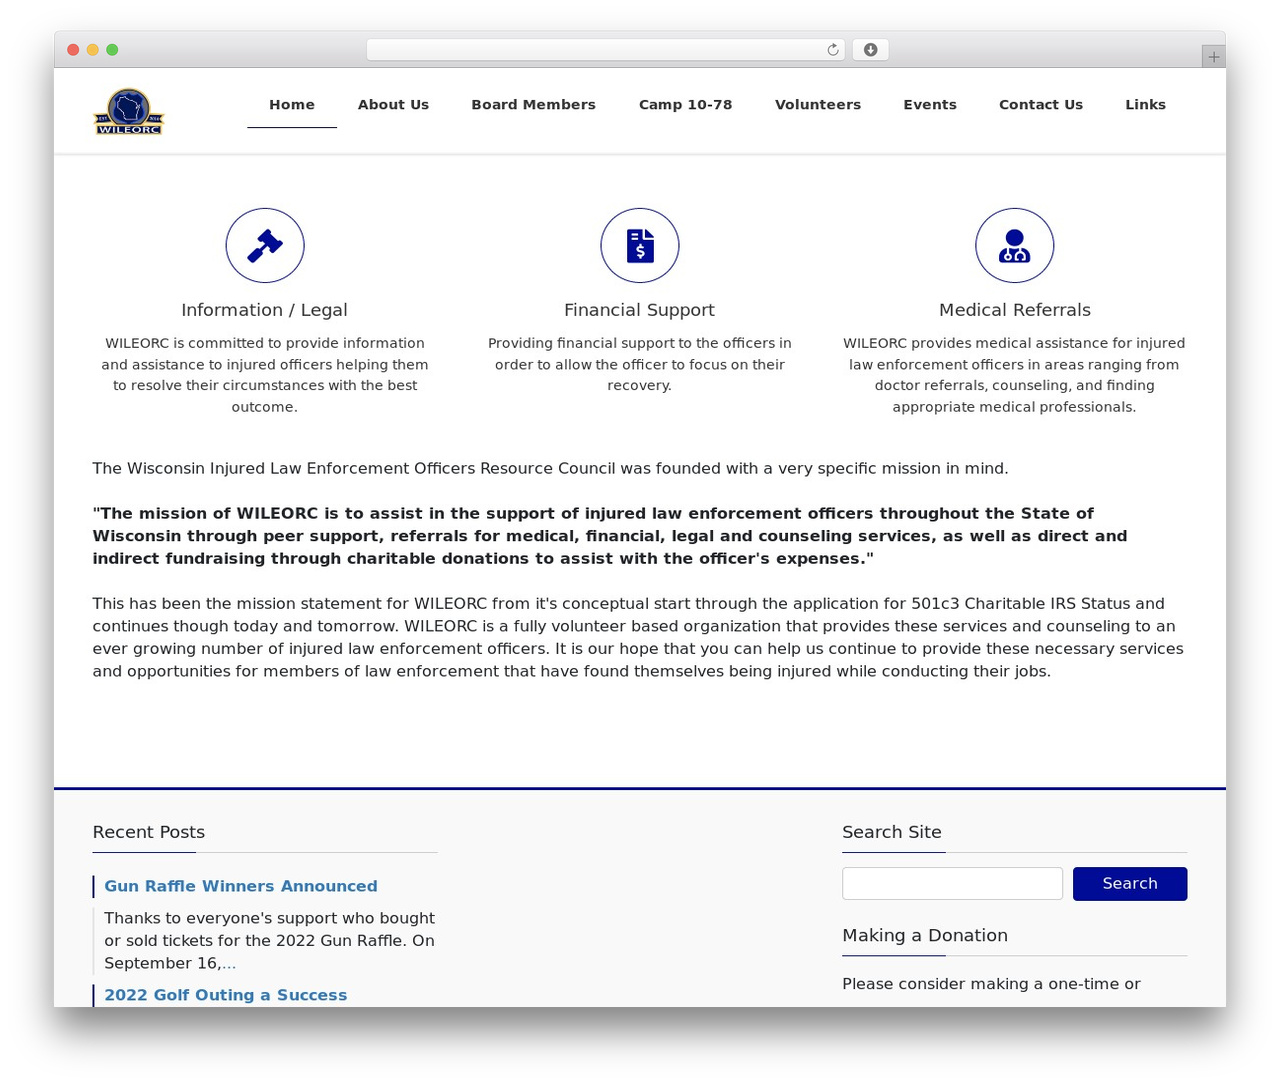Click the WILEORC logo
This screenshot has width=1280, height=1084.
(129, 111)
